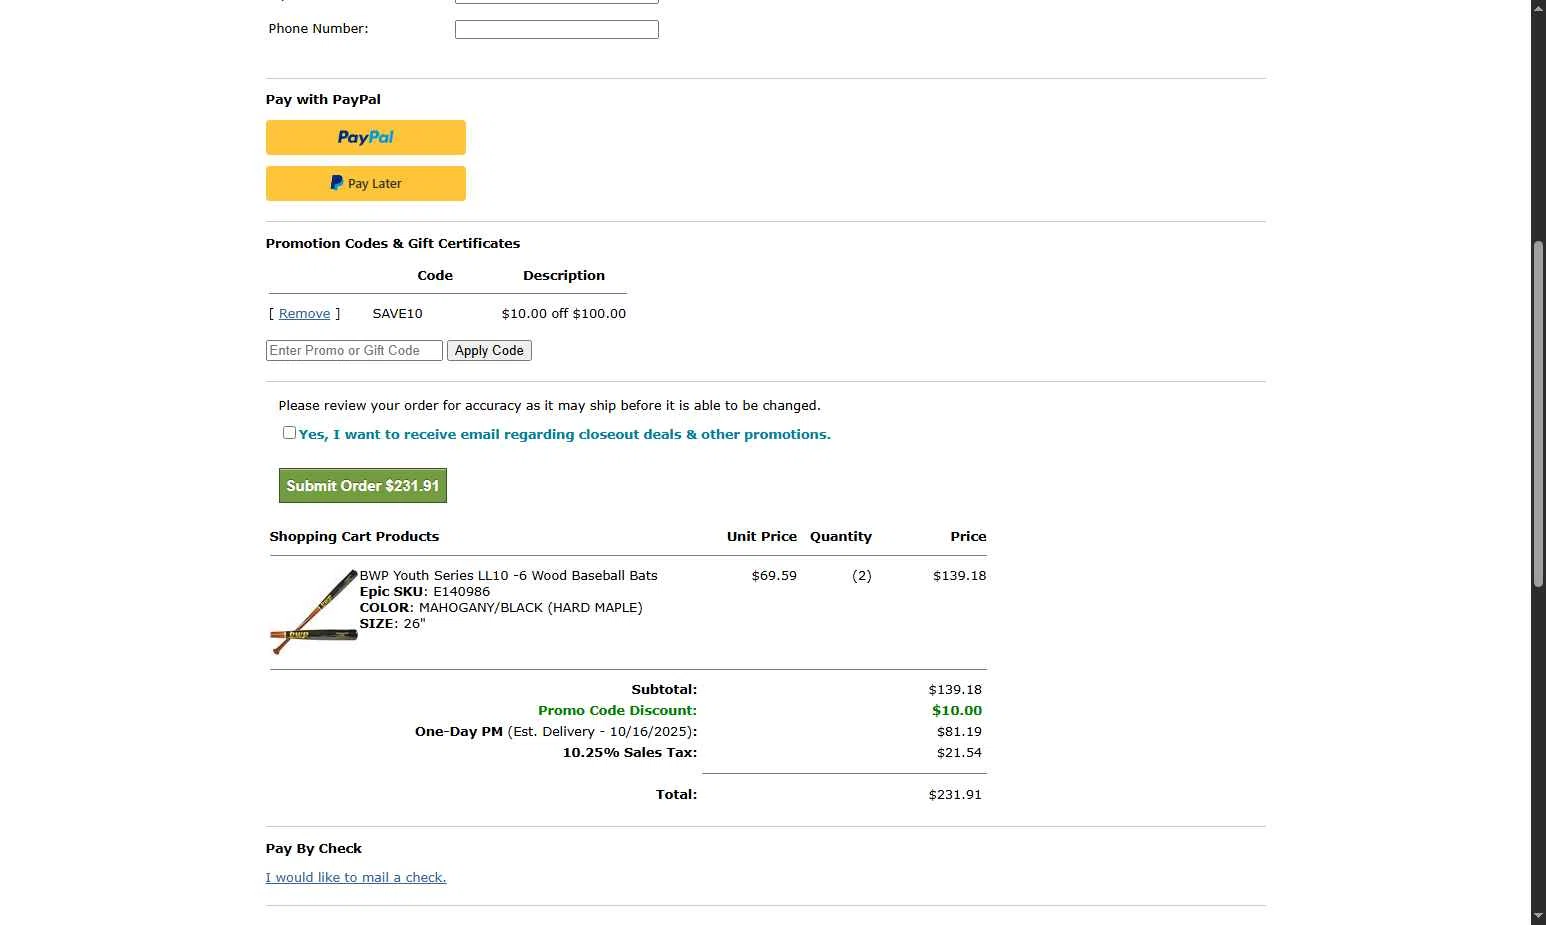The width and height of the screenshot is (1546, 925).
Task: Remove the SAVE10 promotion code
Action: point(304,314)
